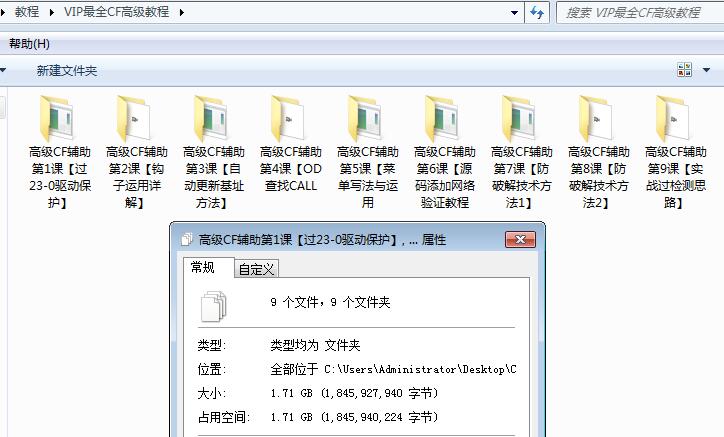Image resolution: width=724 pixels, height=437 pixels.
Task: Click the value 类型均为 文件夹
Action: coord(315,345)
